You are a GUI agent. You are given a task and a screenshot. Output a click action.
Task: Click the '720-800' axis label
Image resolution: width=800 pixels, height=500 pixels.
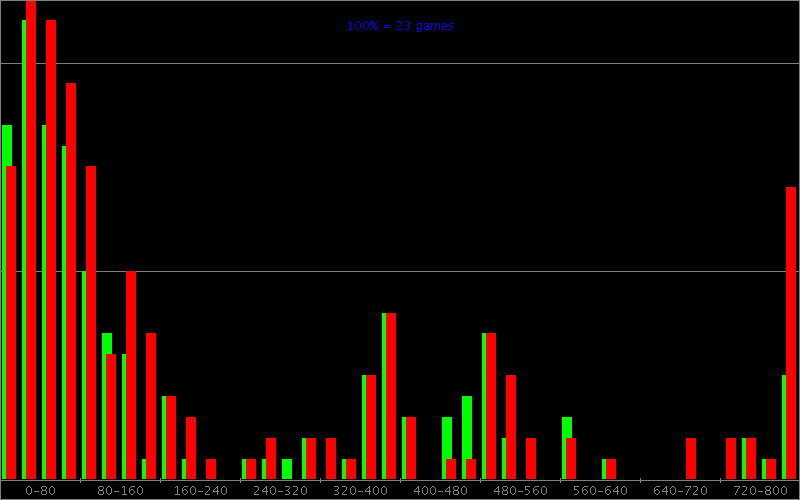pyautogui.click(x=760, y=491)
